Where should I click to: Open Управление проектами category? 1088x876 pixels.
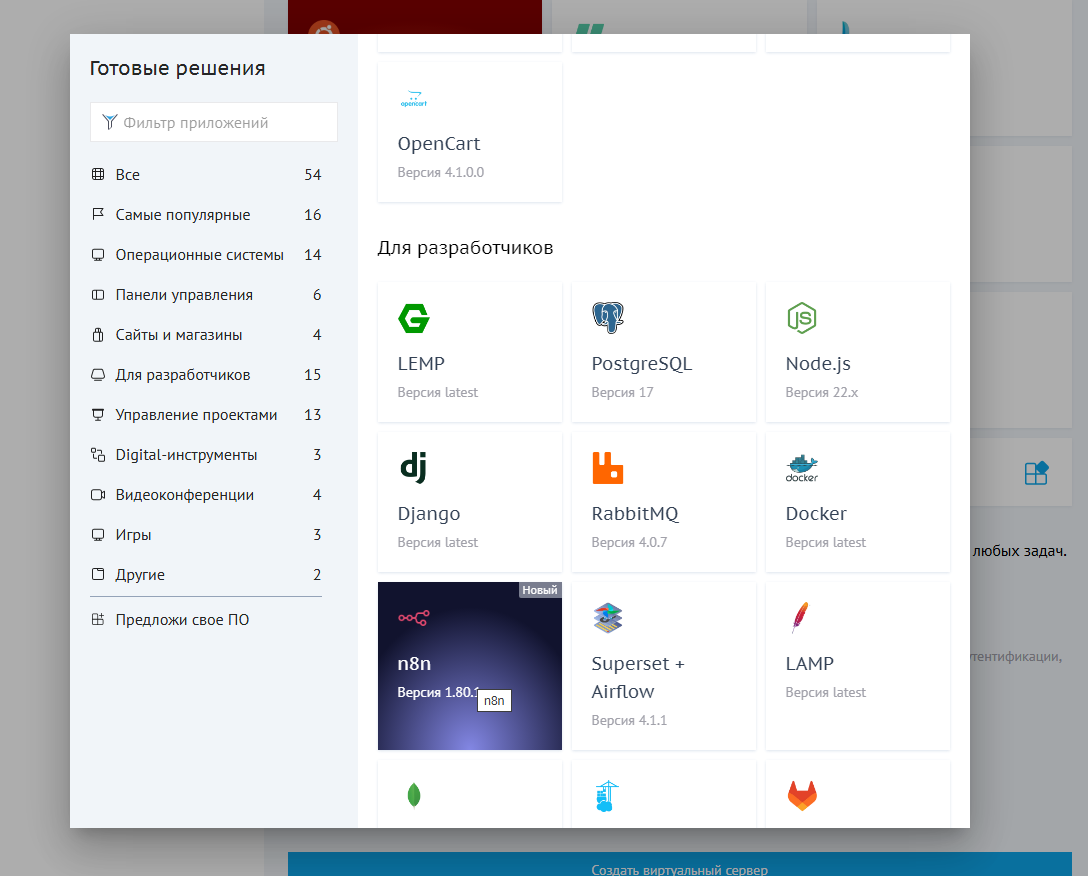[206, 415]
